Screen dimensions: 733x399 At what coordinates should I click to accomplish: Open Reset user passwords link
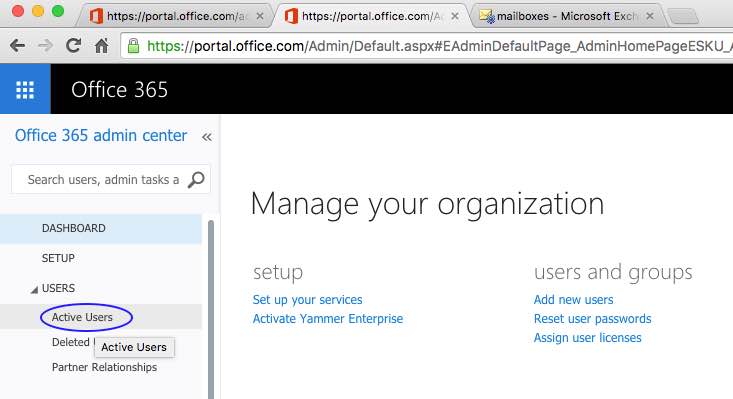(x=592, y=319)
